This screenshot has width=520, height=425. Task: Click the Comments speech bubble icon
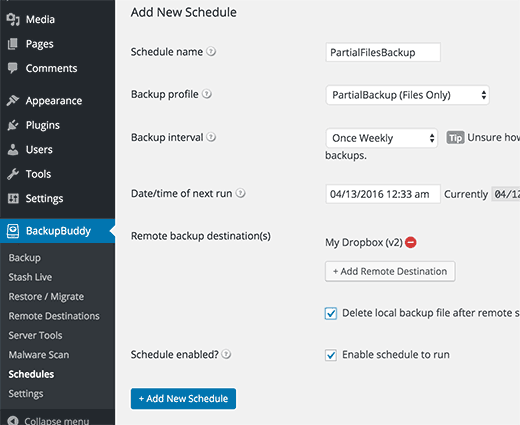(x=13, y=68)
